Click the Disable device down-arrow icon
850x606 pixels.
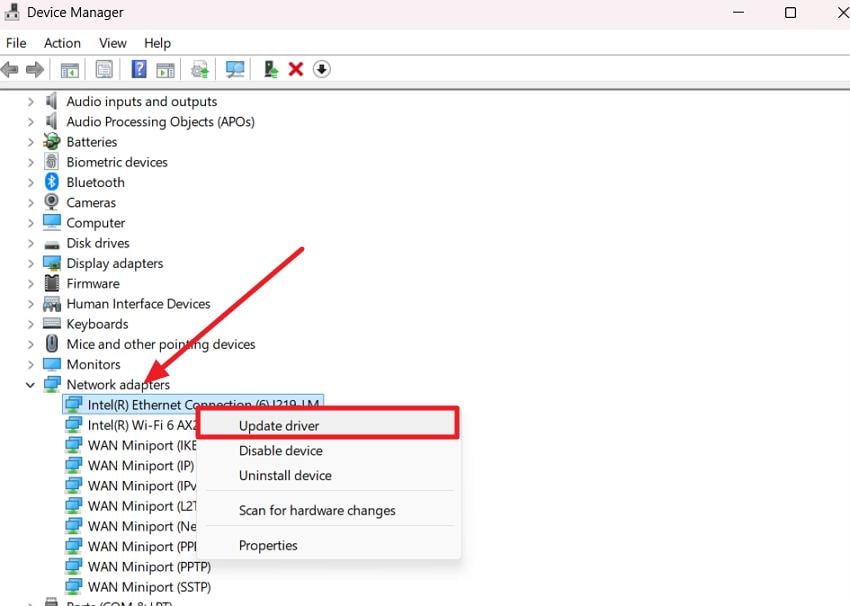tap(322, 68)
